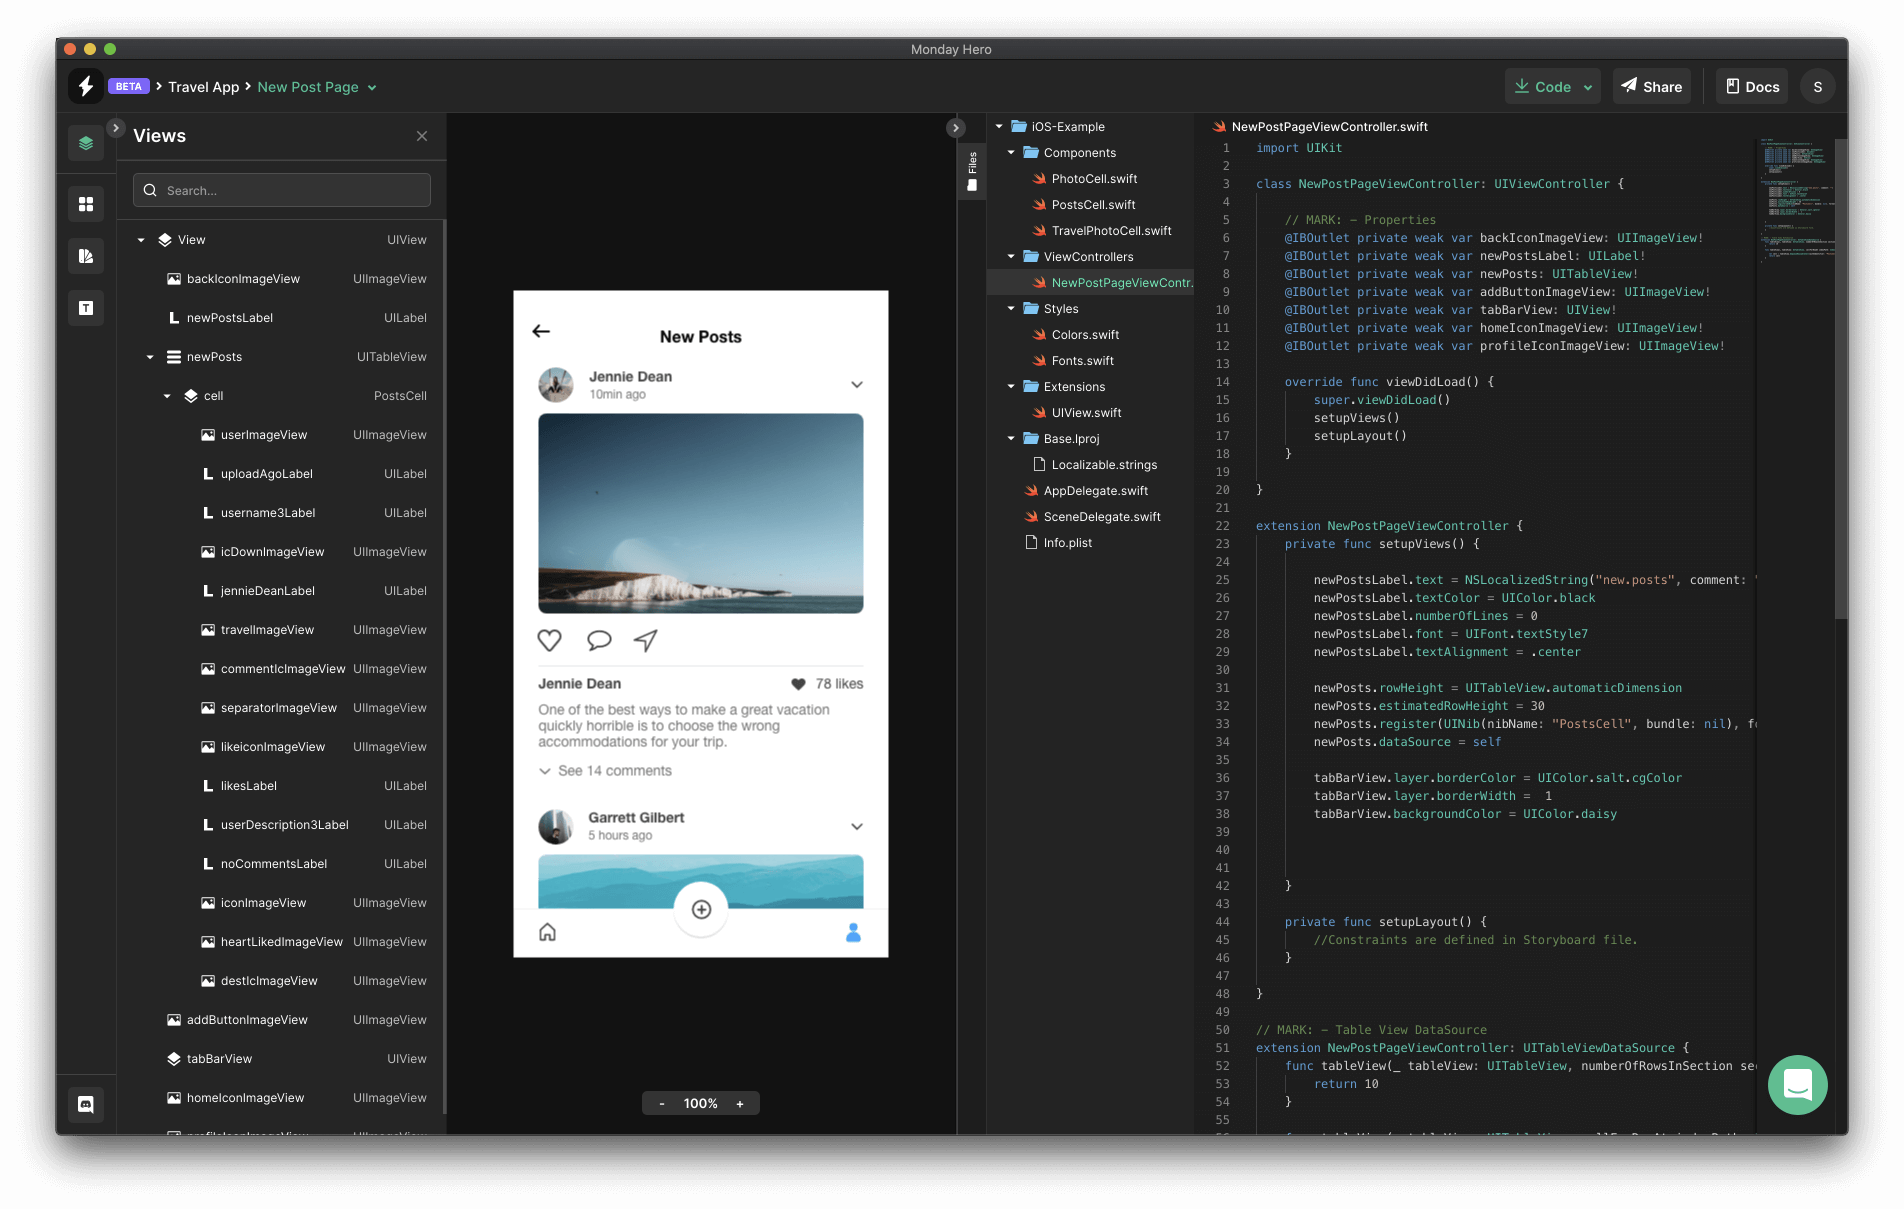This screenshot has width=1904, height=1209.
Task: Select the components grid icon in the sidebar
Action: coord(86,204)
